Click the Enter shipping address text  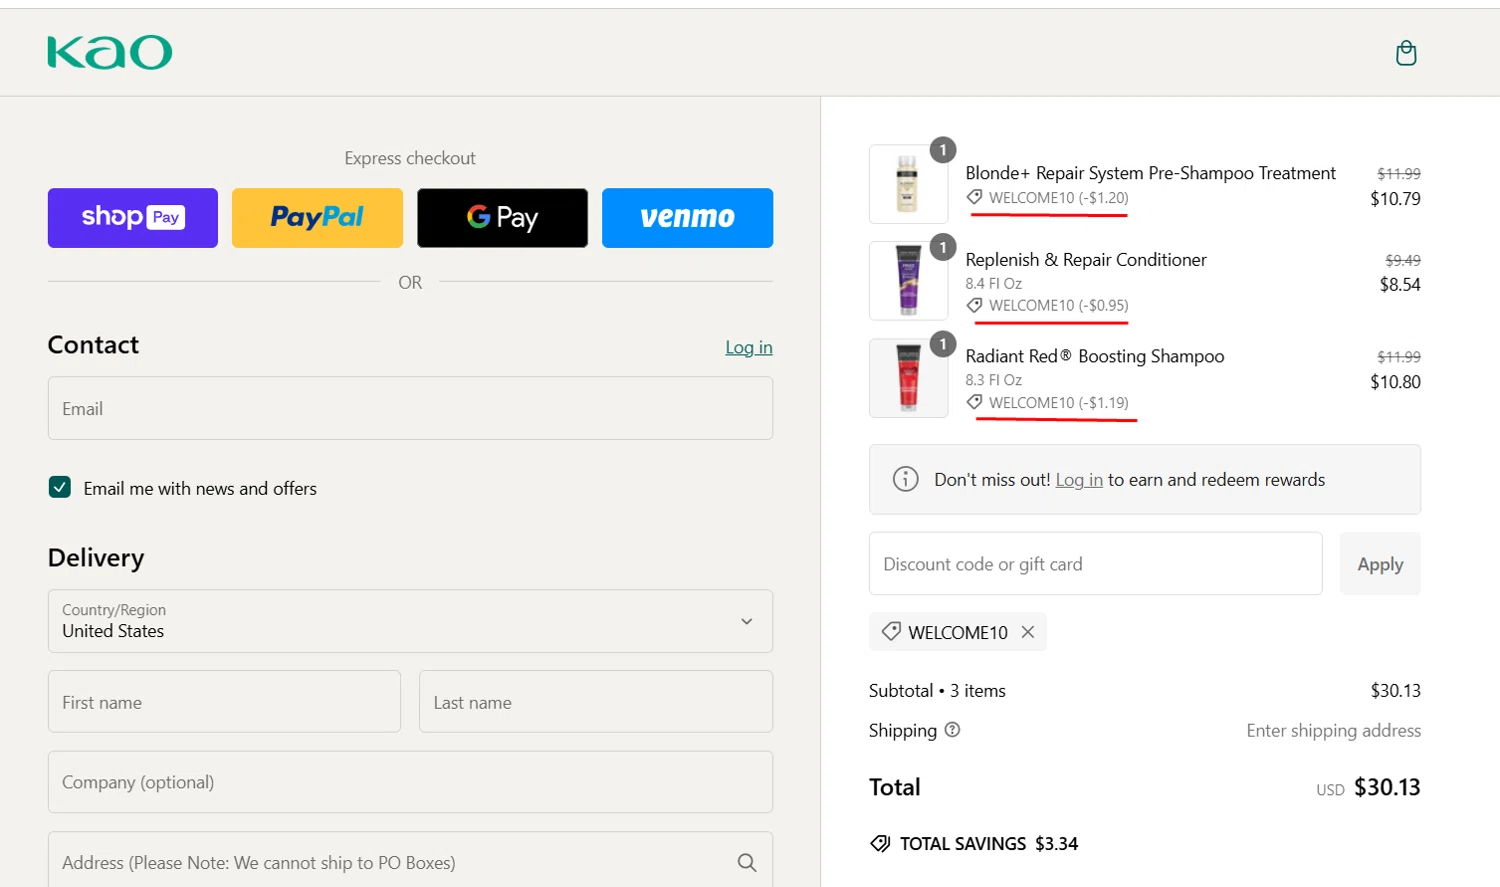pos(1333,730)
